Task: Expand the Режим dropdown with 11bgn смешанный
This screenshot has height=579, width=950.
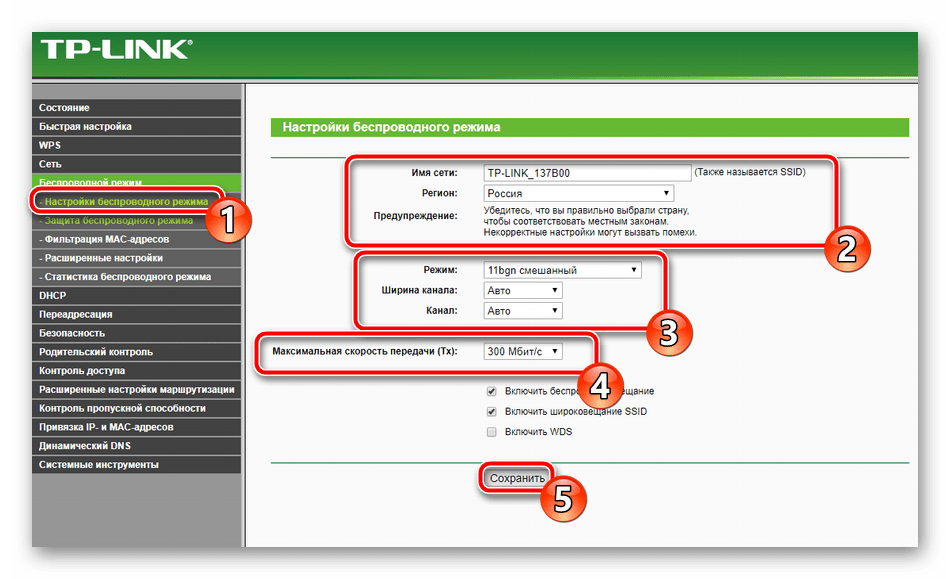Action: pyautogui.click(x=562, y=270)
